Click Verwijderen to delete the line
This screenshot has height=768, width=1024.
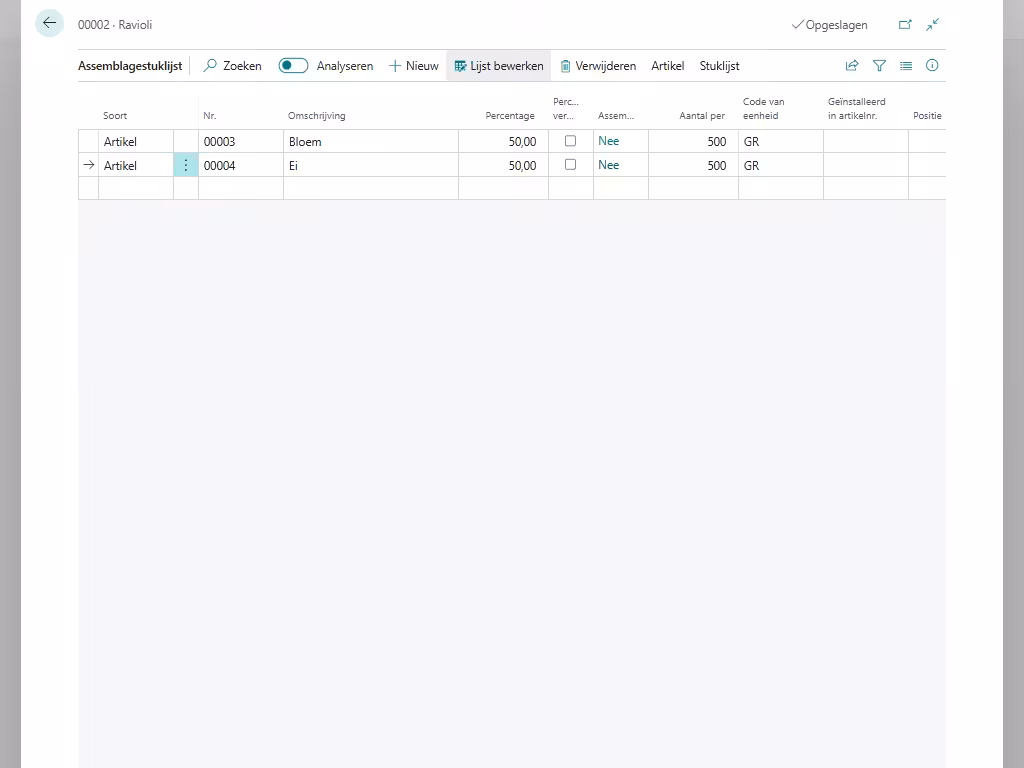(597, 66)
